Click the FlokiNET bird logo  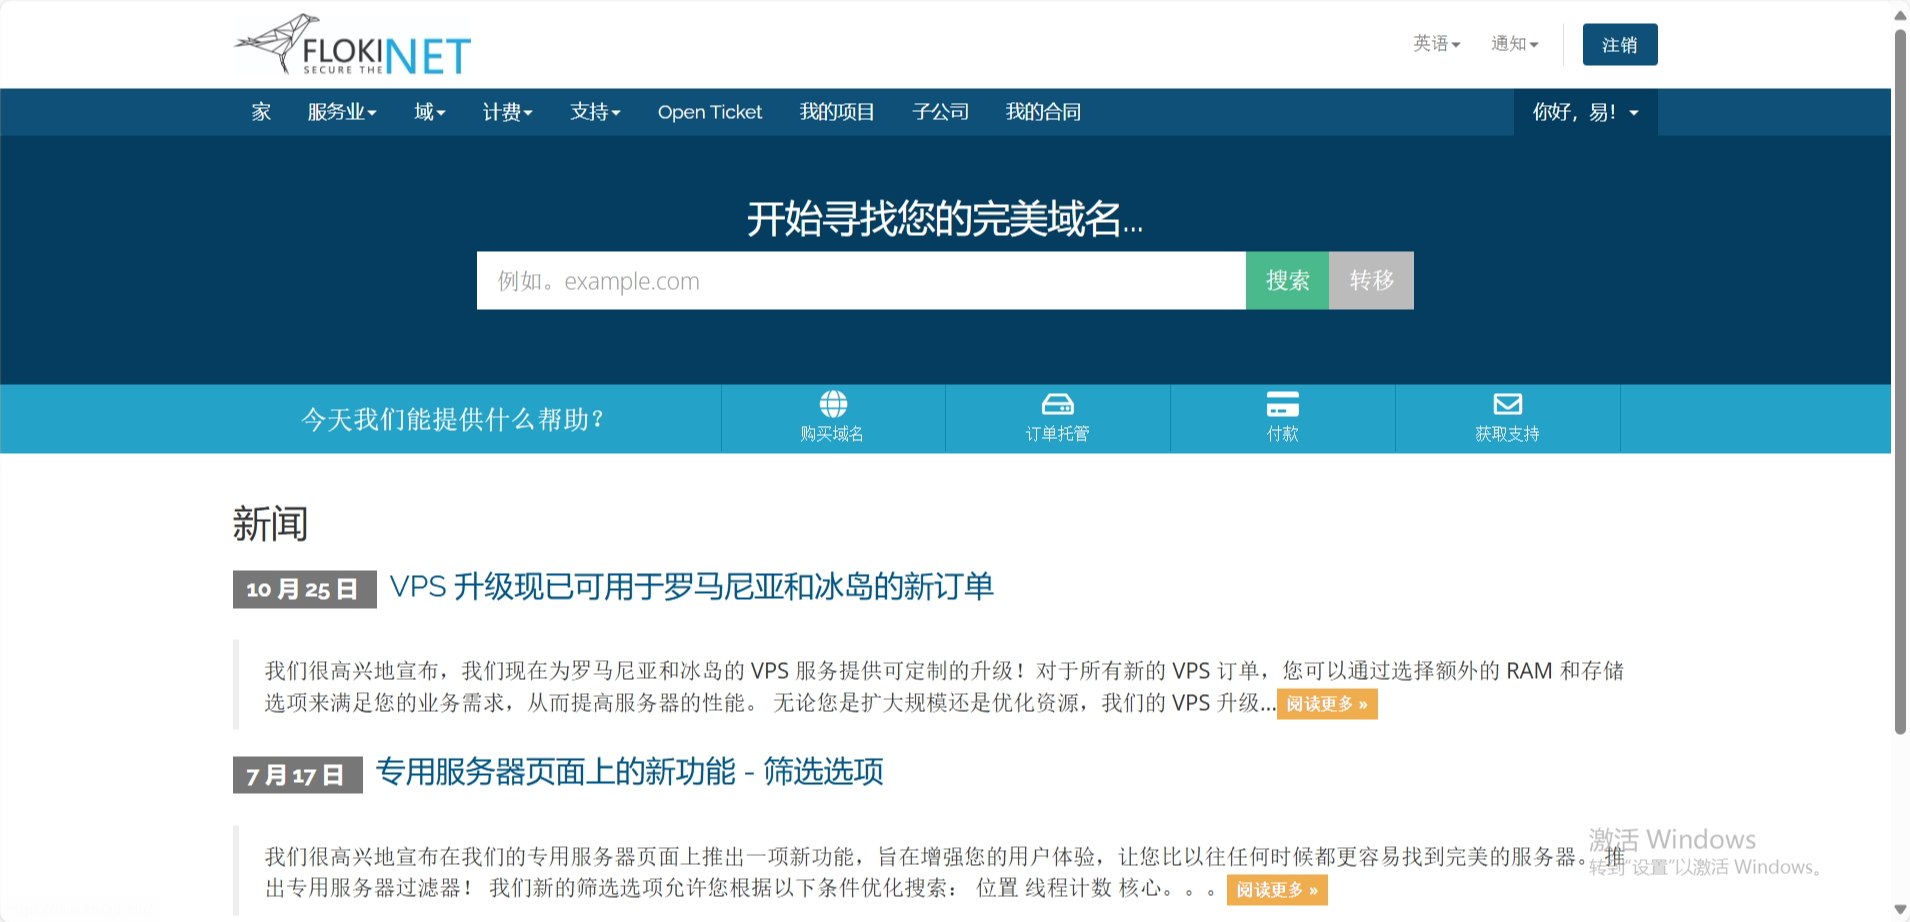tap(352, 45)
